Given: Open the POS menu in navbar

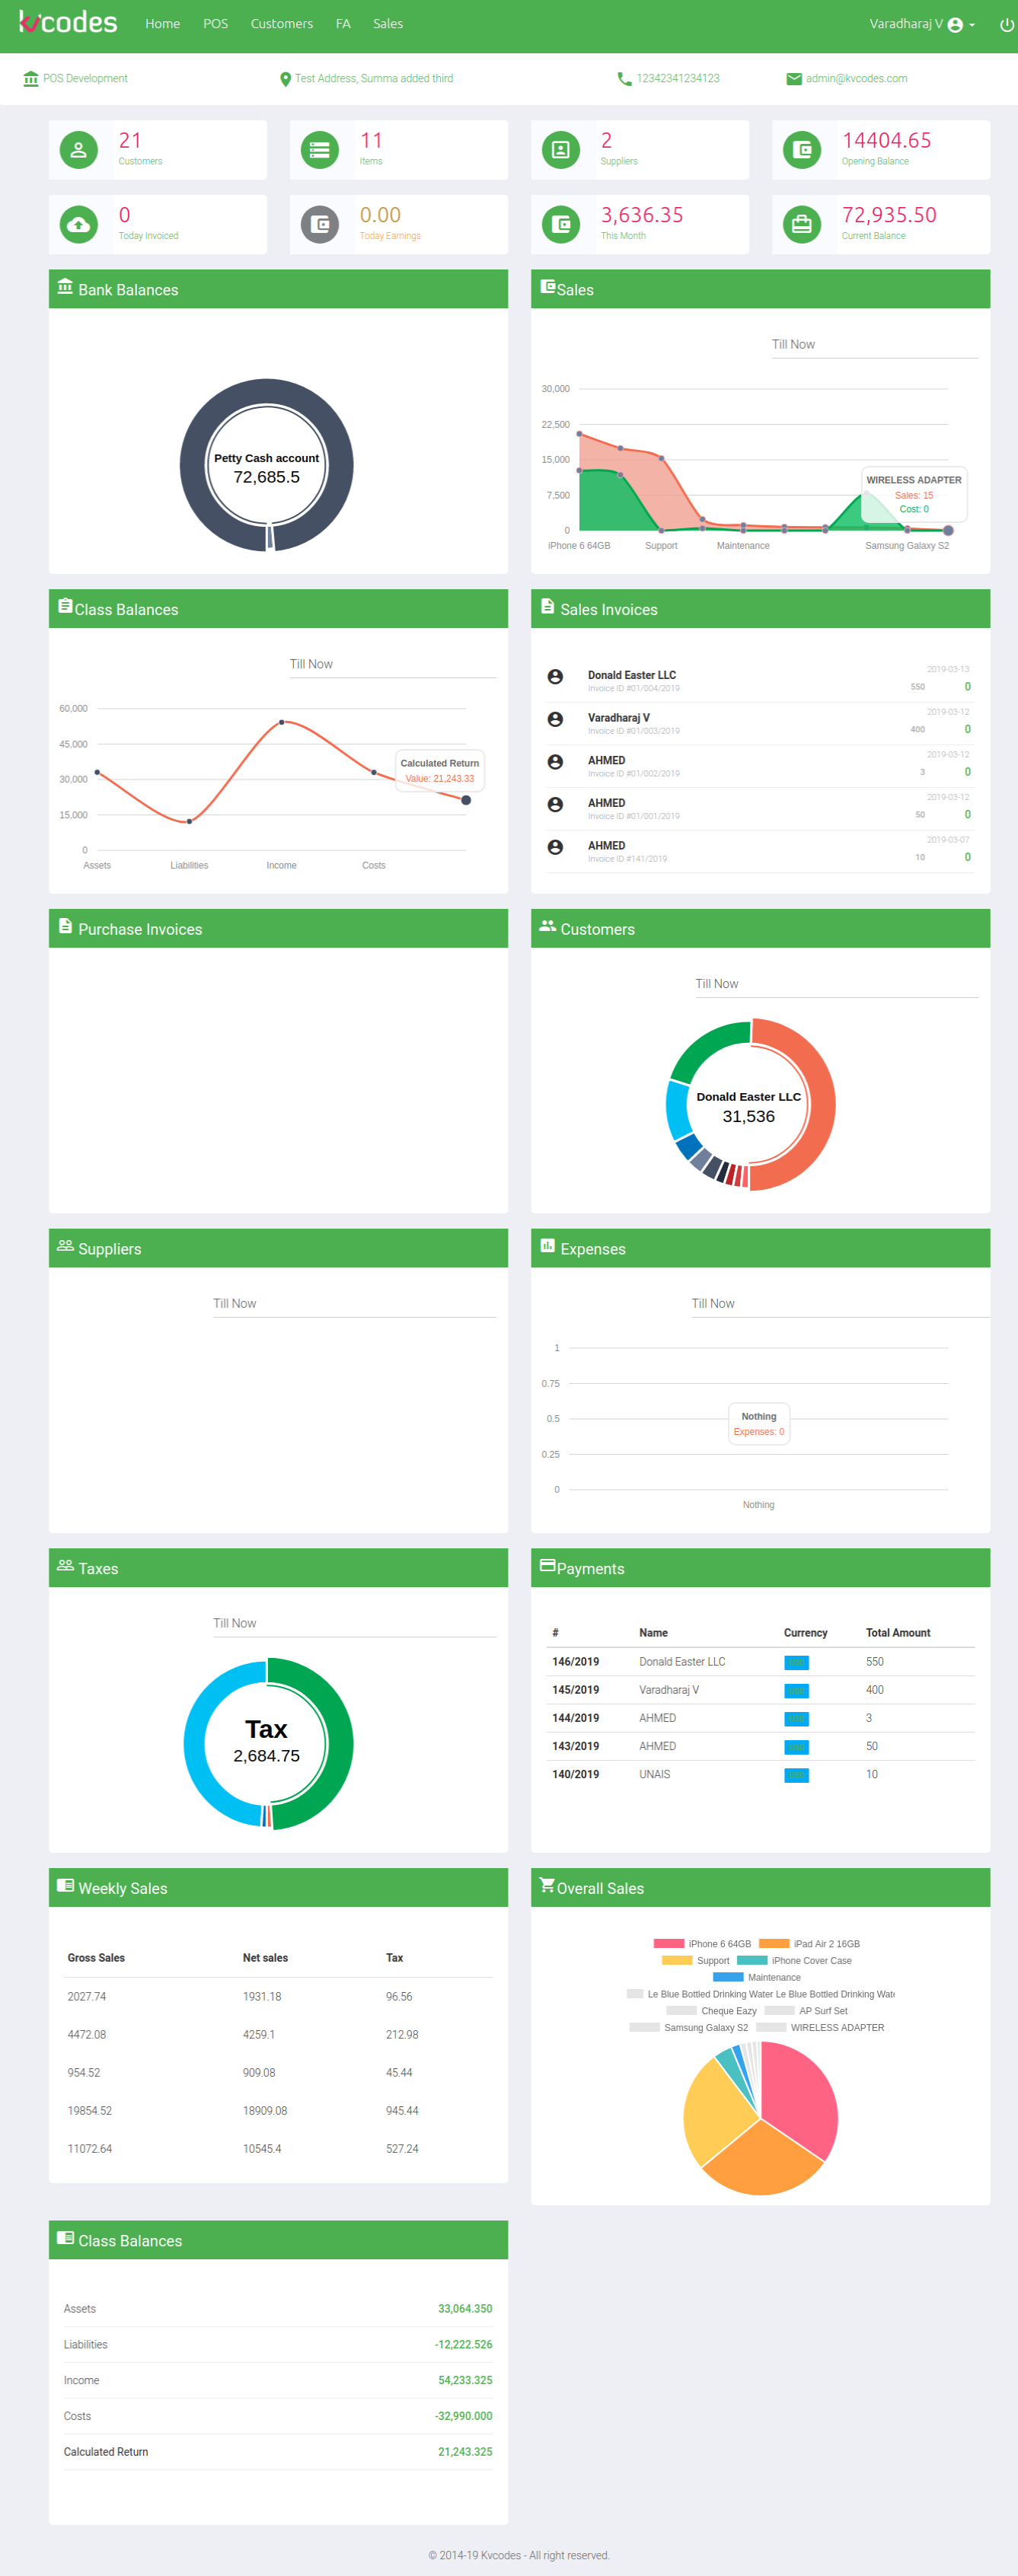Looking at the screenshot, I should click(x=215, y=24).
